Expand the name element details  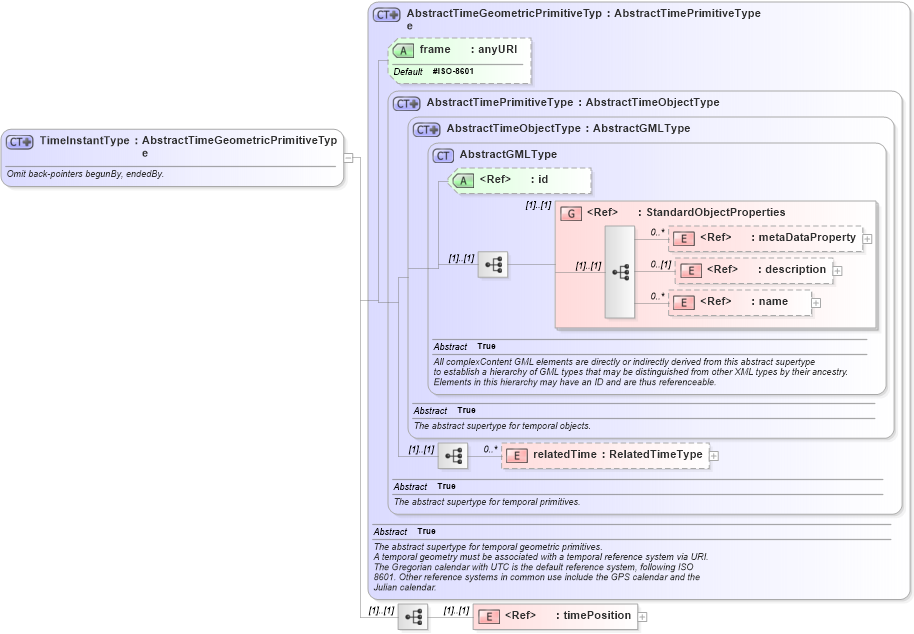(x=816, y=301)
